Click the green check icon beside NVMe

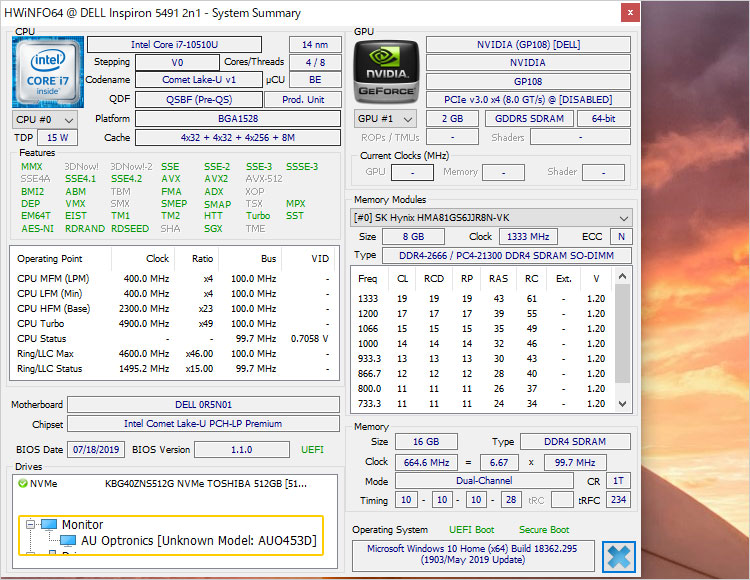click(x=23, y=483)
